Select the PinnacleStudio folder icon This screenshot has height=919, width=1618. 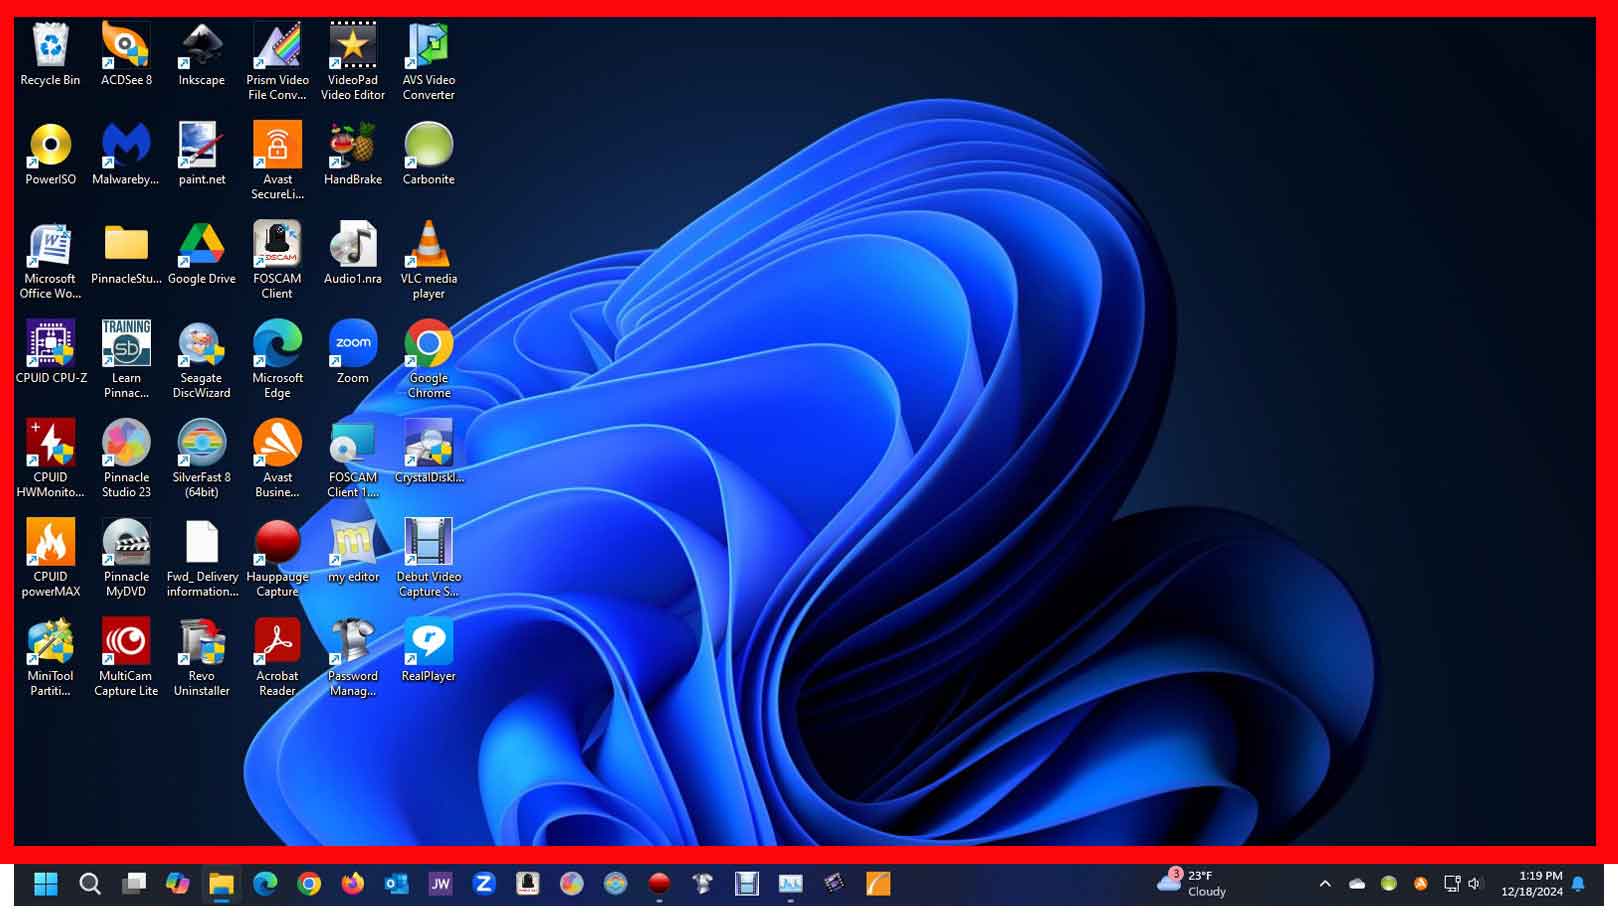point(126,254)
